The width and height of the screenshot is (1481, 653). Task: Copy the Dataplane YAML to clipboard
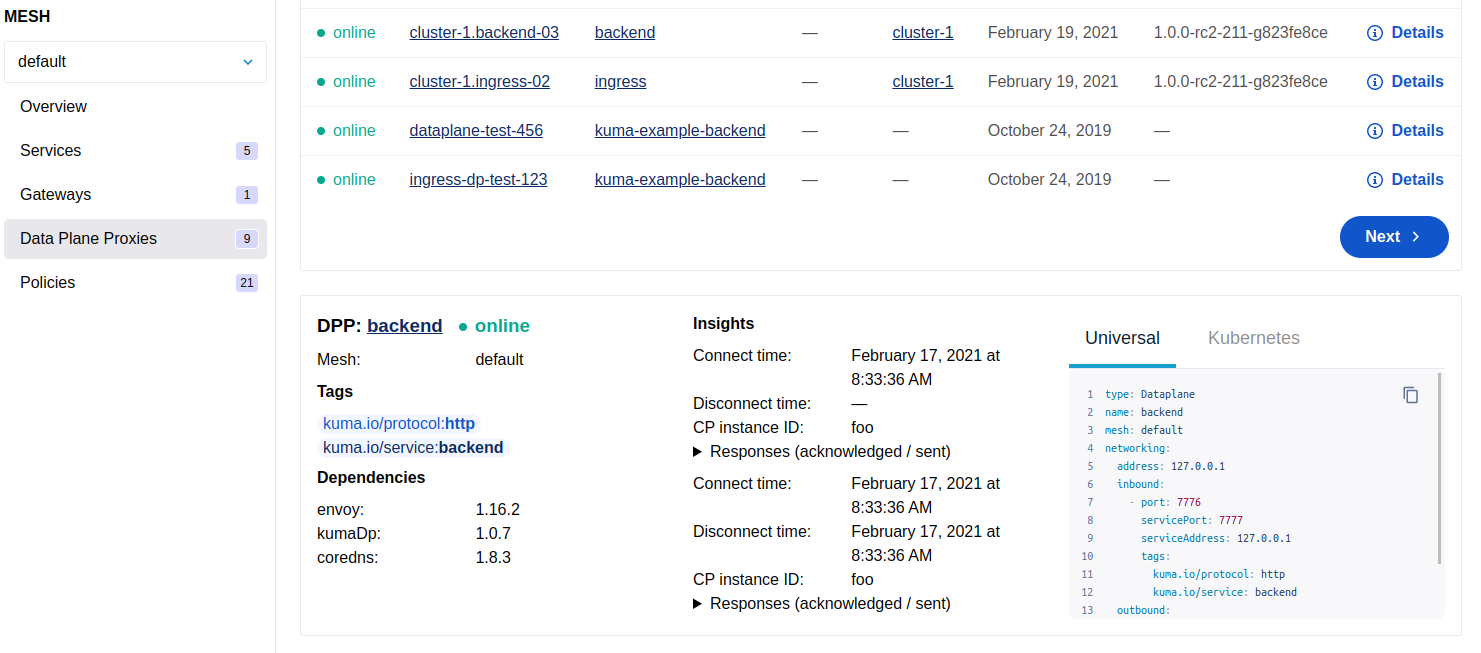coord(1411,395)
